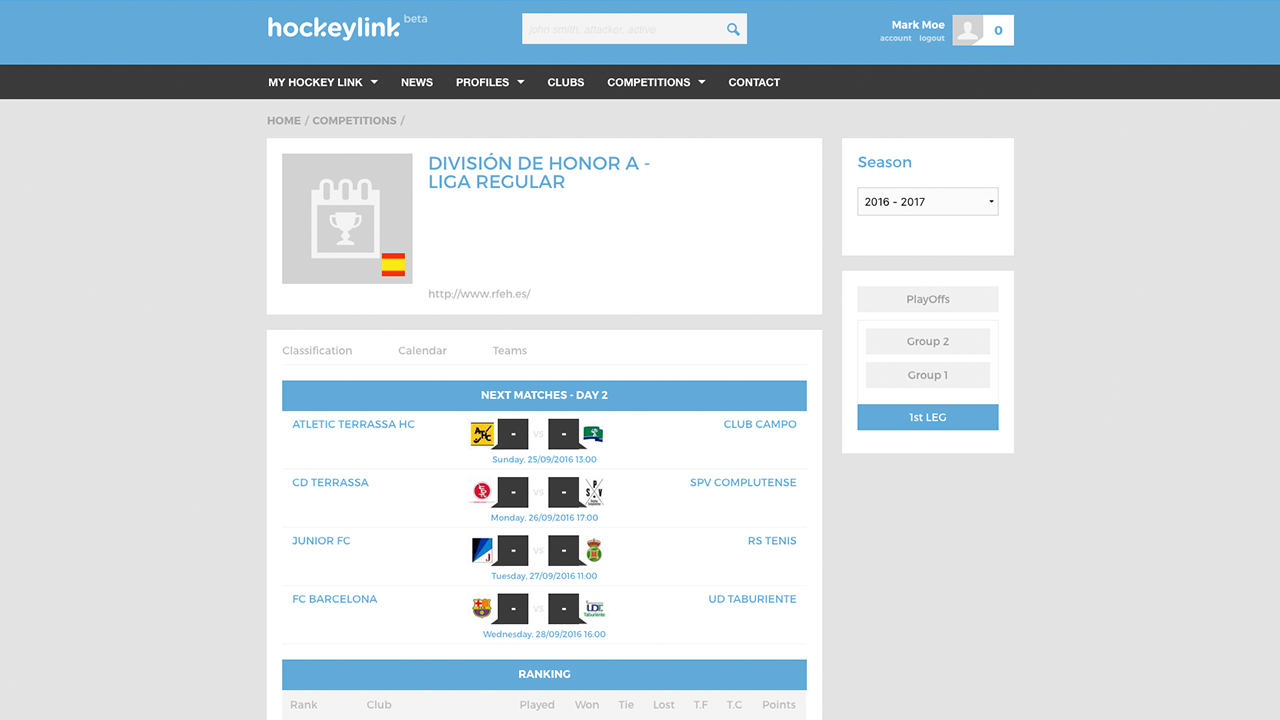1280x720 pixels.
Task: Open the UD TABURIENTE team link
Action: click(x=752, y=598)
